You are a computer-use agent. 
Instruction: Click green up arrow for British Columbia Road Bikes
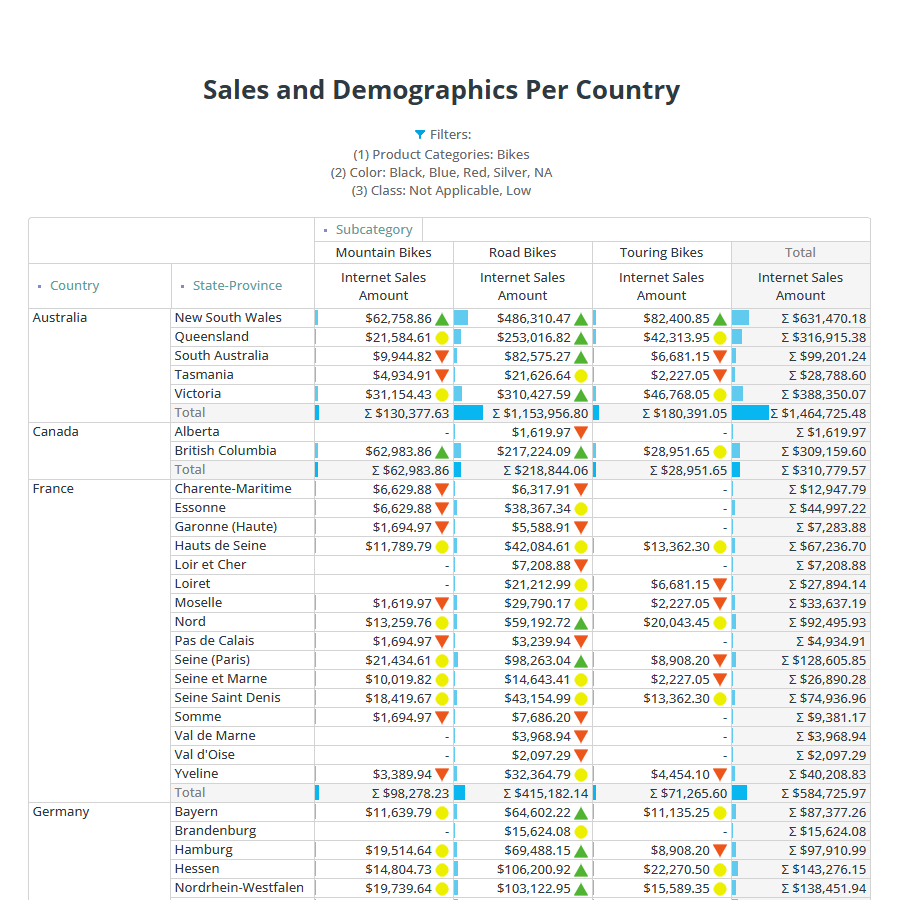[x=581, y=452]
